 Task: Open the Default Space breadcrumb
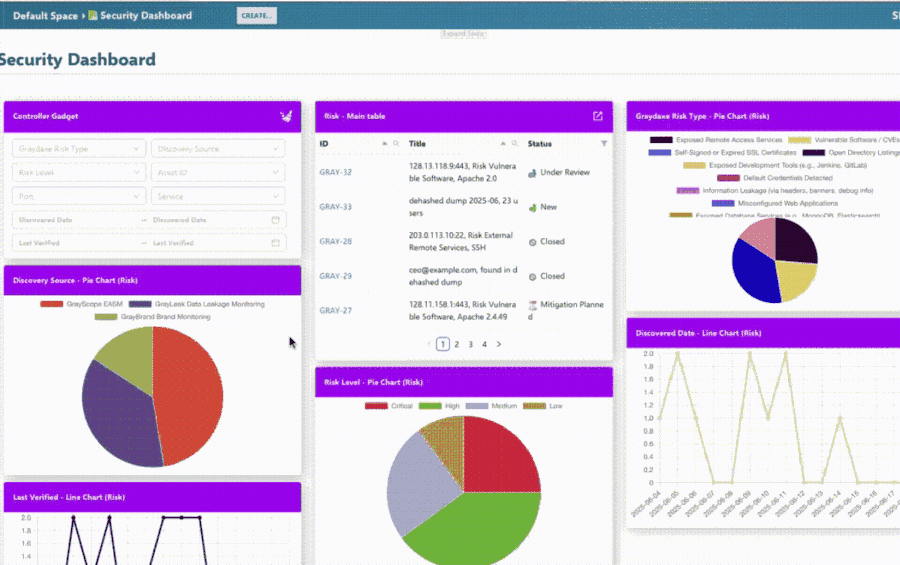pos(45,16)
